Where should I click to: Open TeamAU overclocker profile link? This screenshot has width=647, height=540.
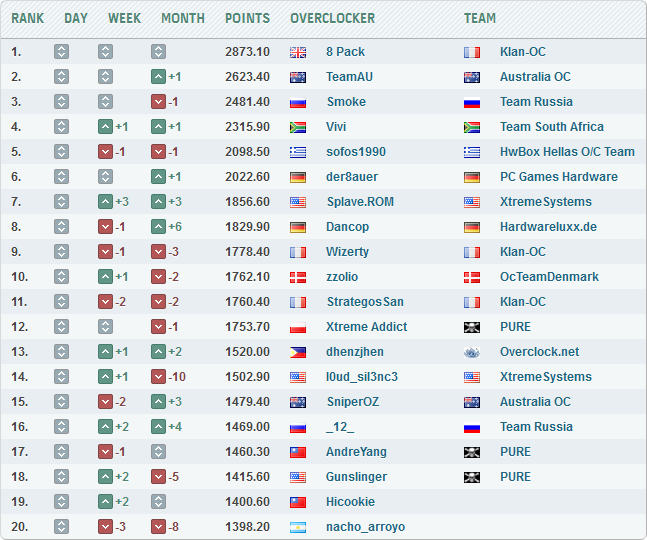(349, 77)
